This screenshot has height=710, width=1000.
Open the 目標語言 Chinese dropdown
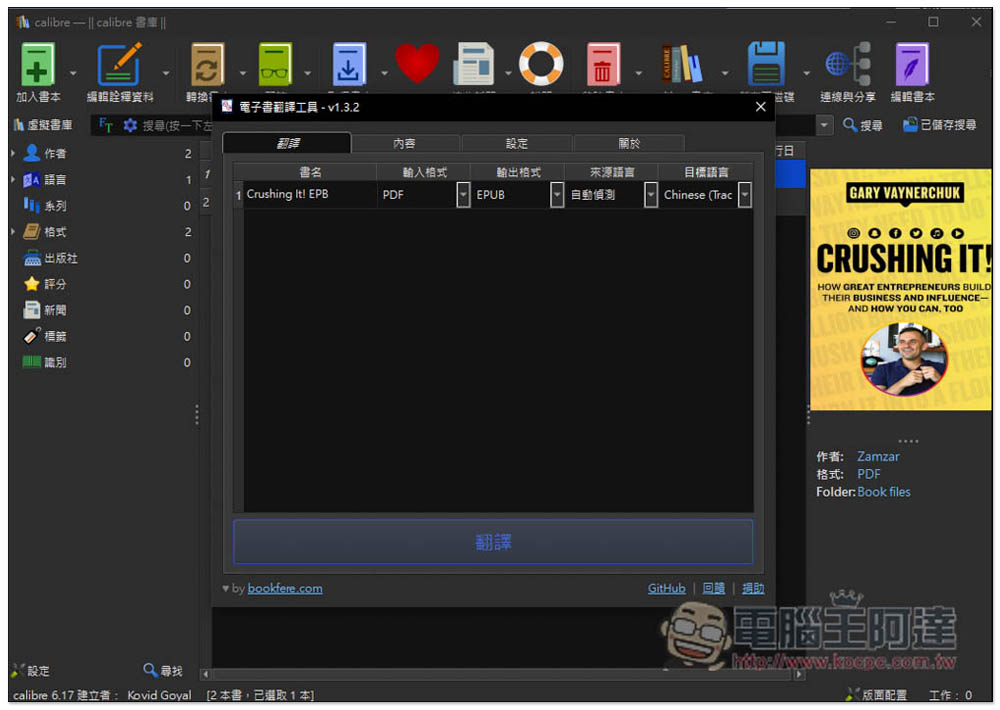744,195
